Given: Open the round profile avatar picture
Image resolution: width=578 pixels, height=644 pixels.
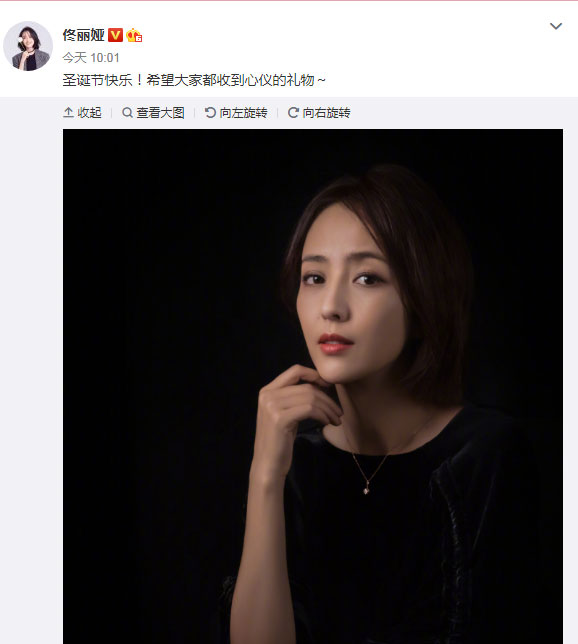Looking at the screenshot, I should (28, 46).
